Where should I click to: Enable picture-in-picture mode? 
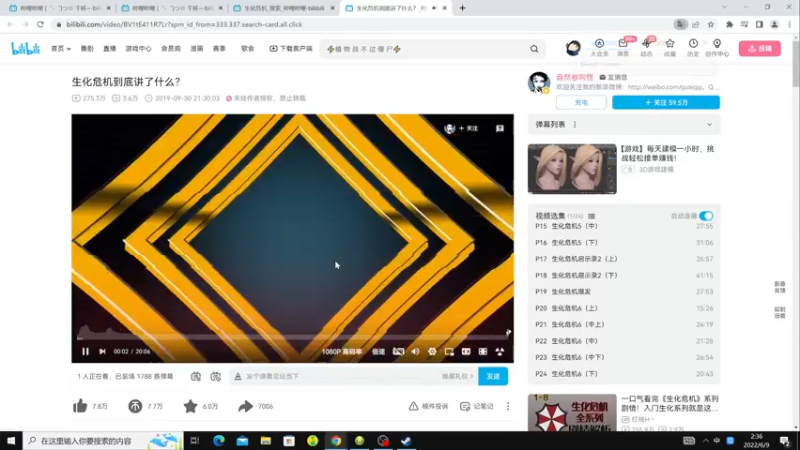click(449, 351)
